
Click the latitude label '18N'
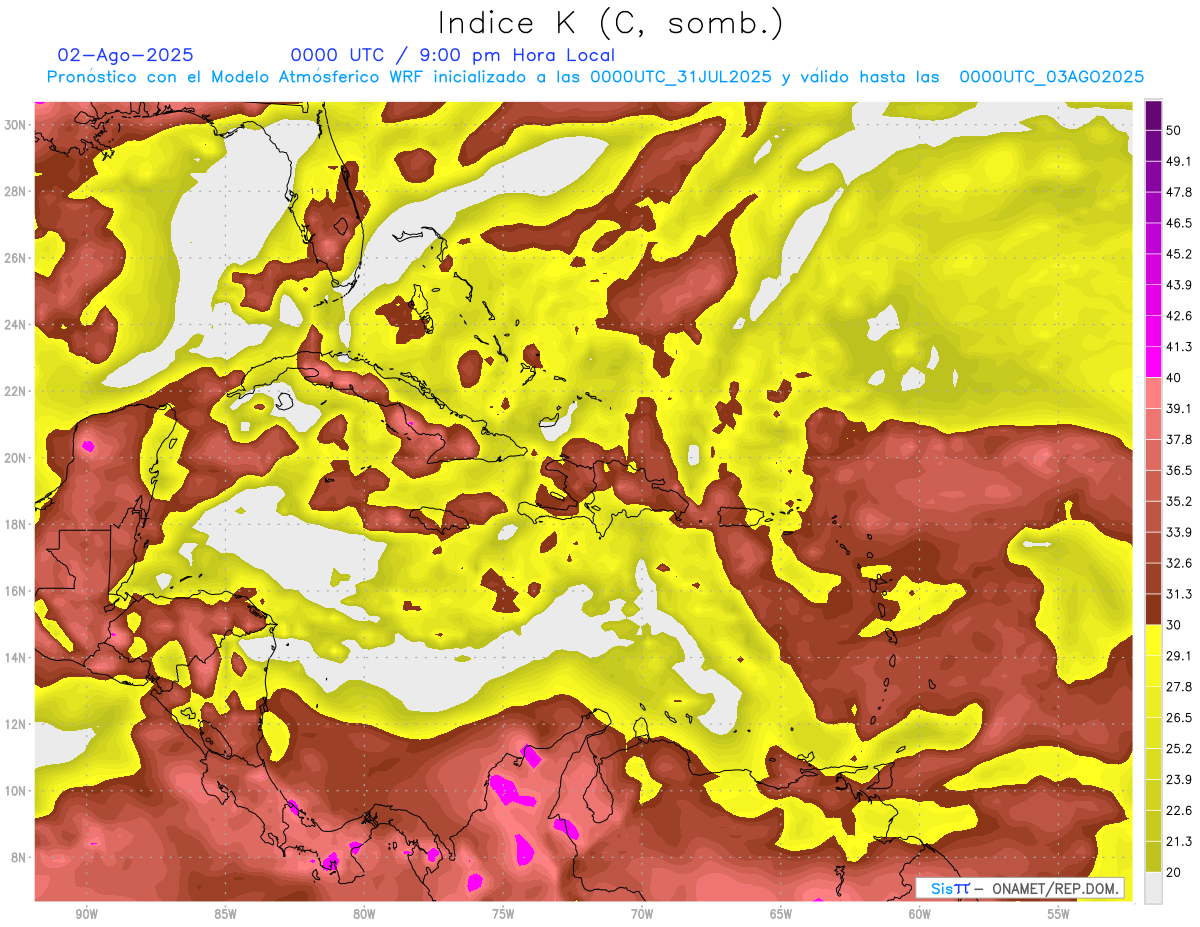coord(16,524)
